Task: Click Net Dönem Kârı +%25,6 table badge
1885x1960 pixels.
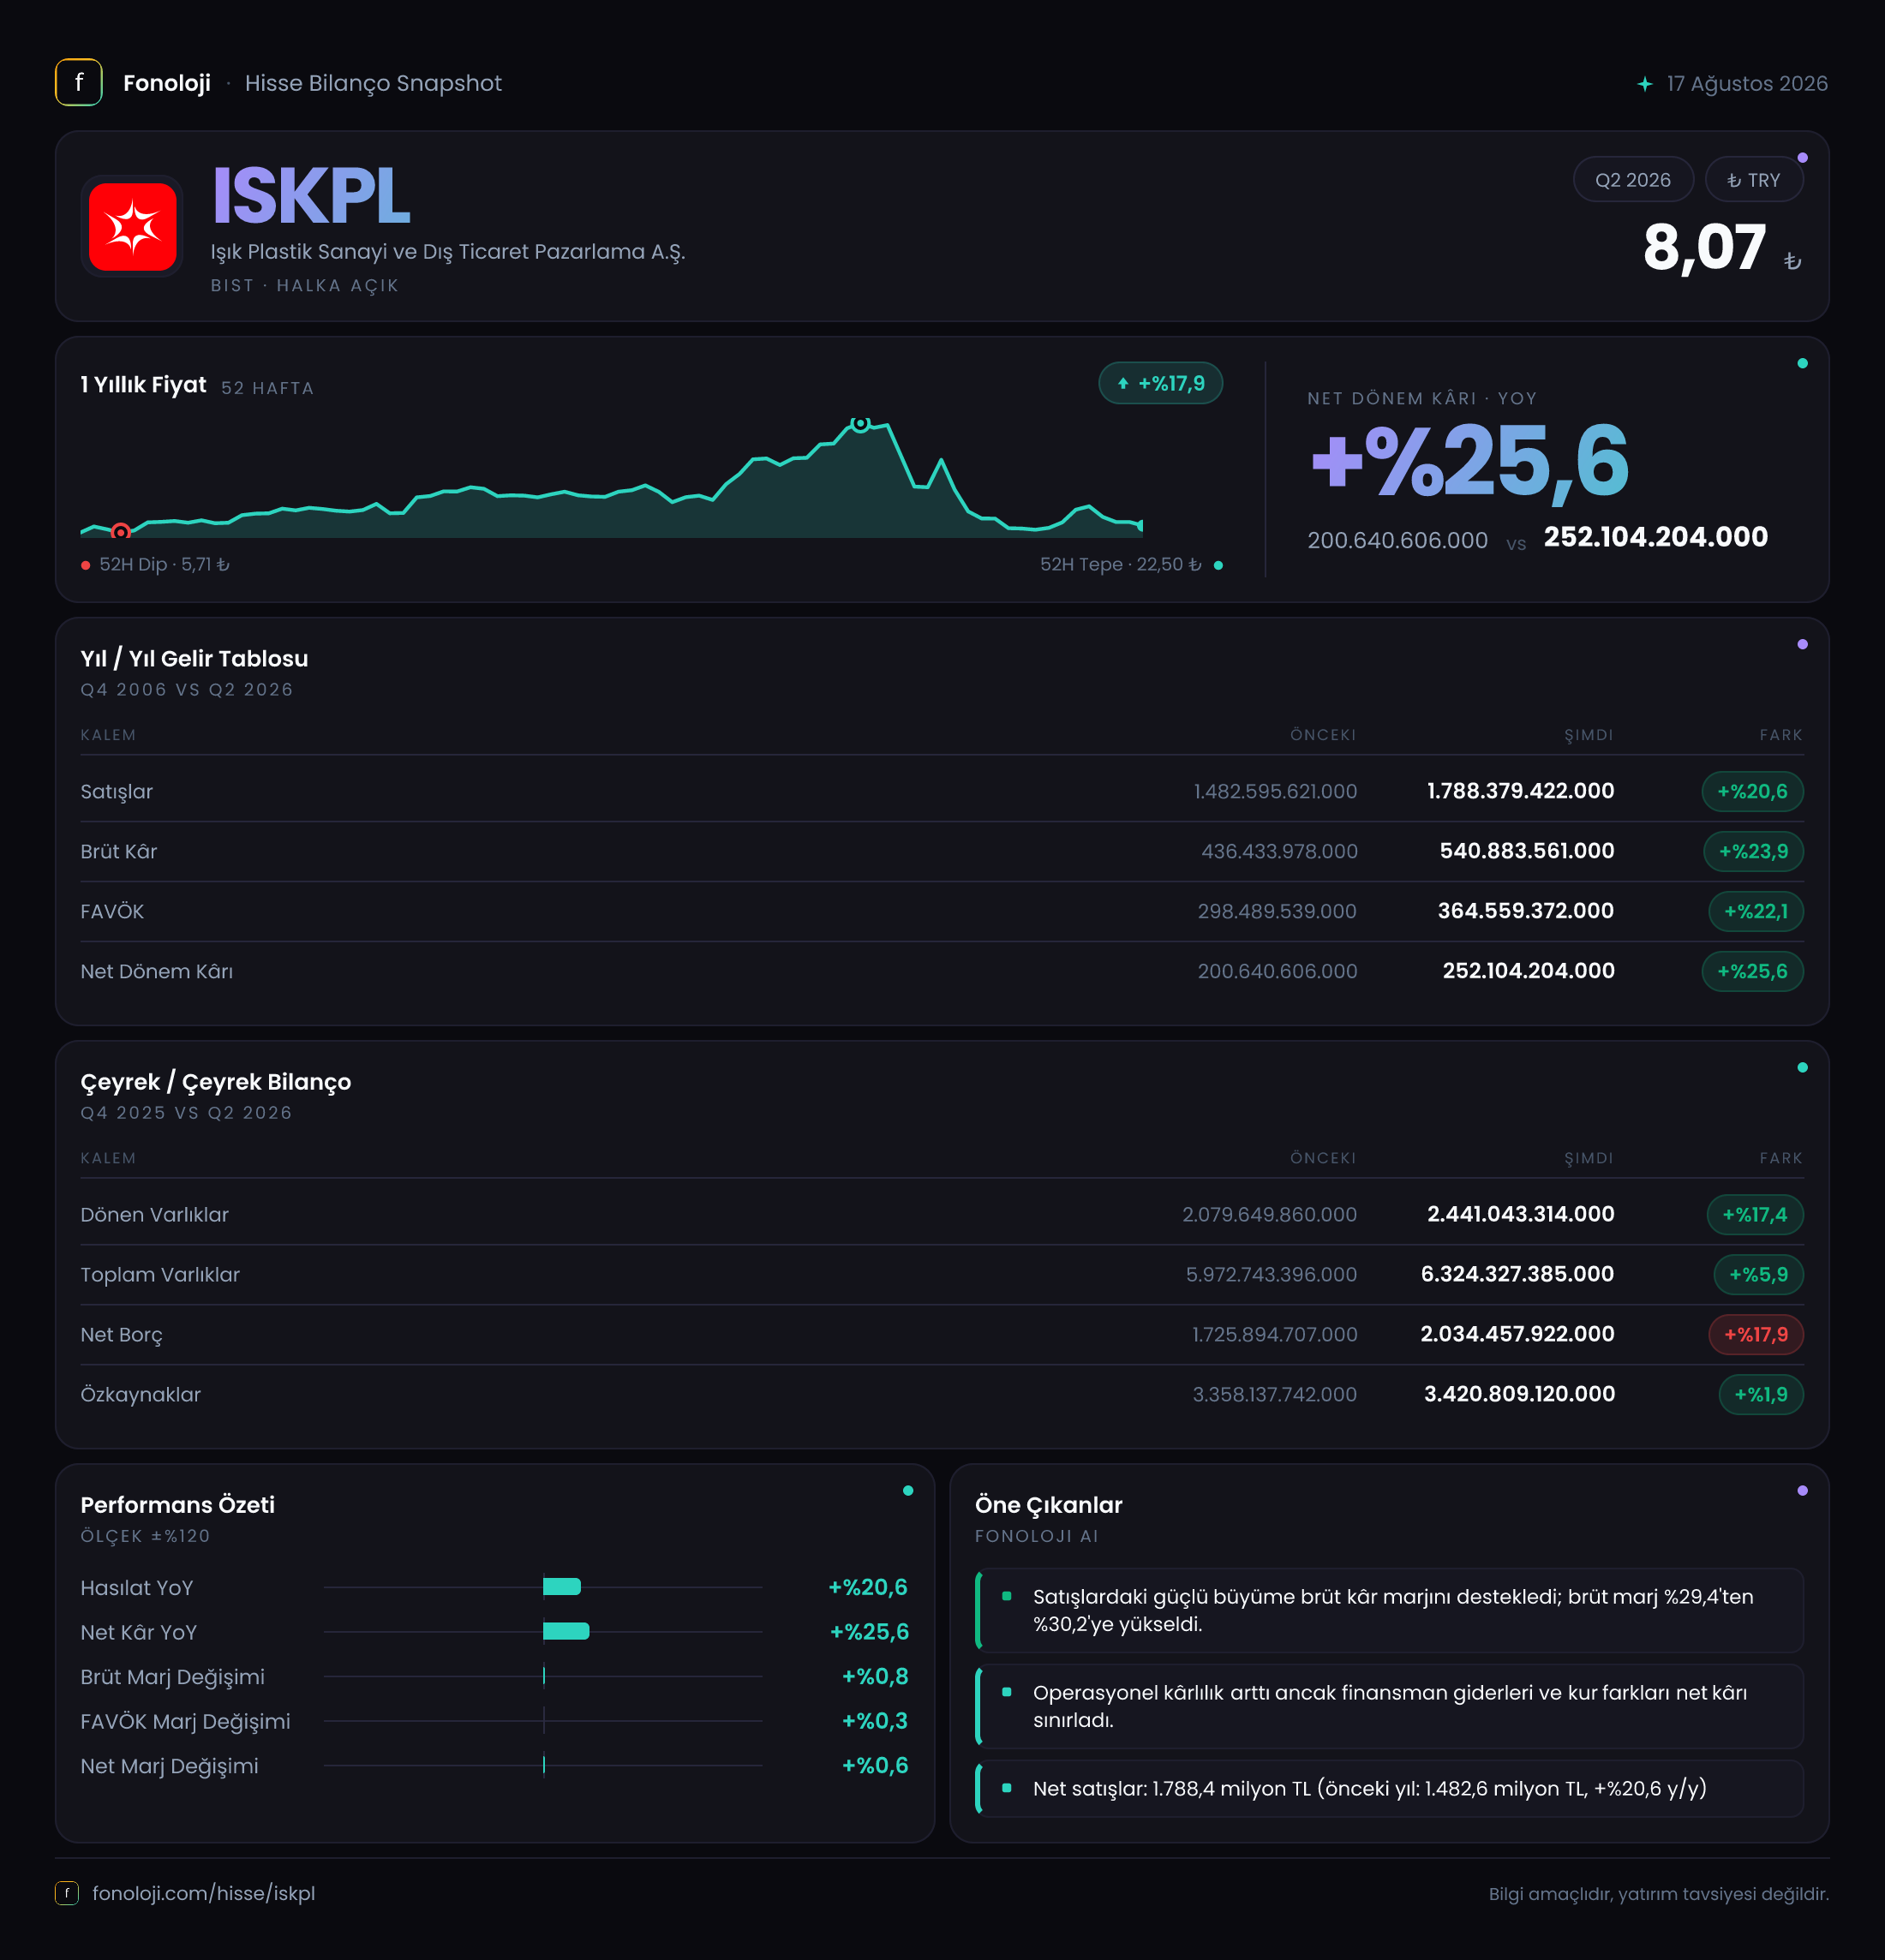Action: coord(1752,972)
